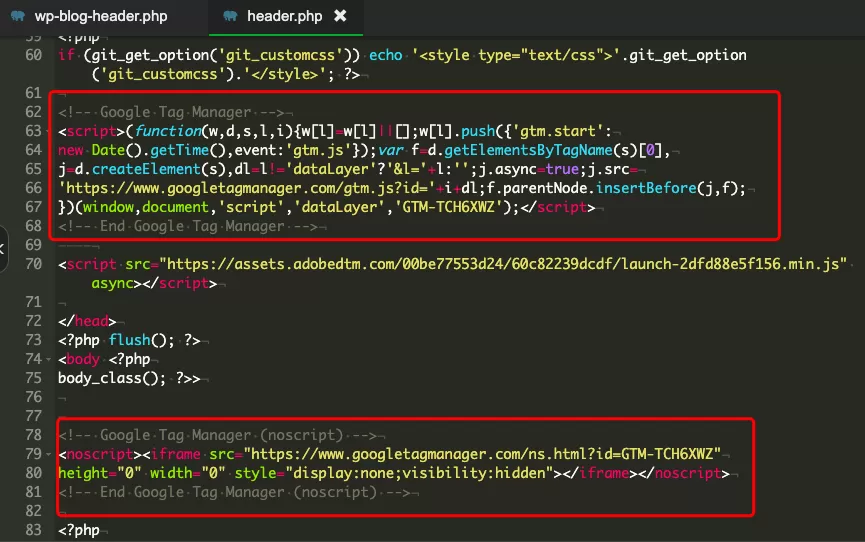This screenshot has width=865, height=542.
Task: Select the header.php tab
Action: 284,16
